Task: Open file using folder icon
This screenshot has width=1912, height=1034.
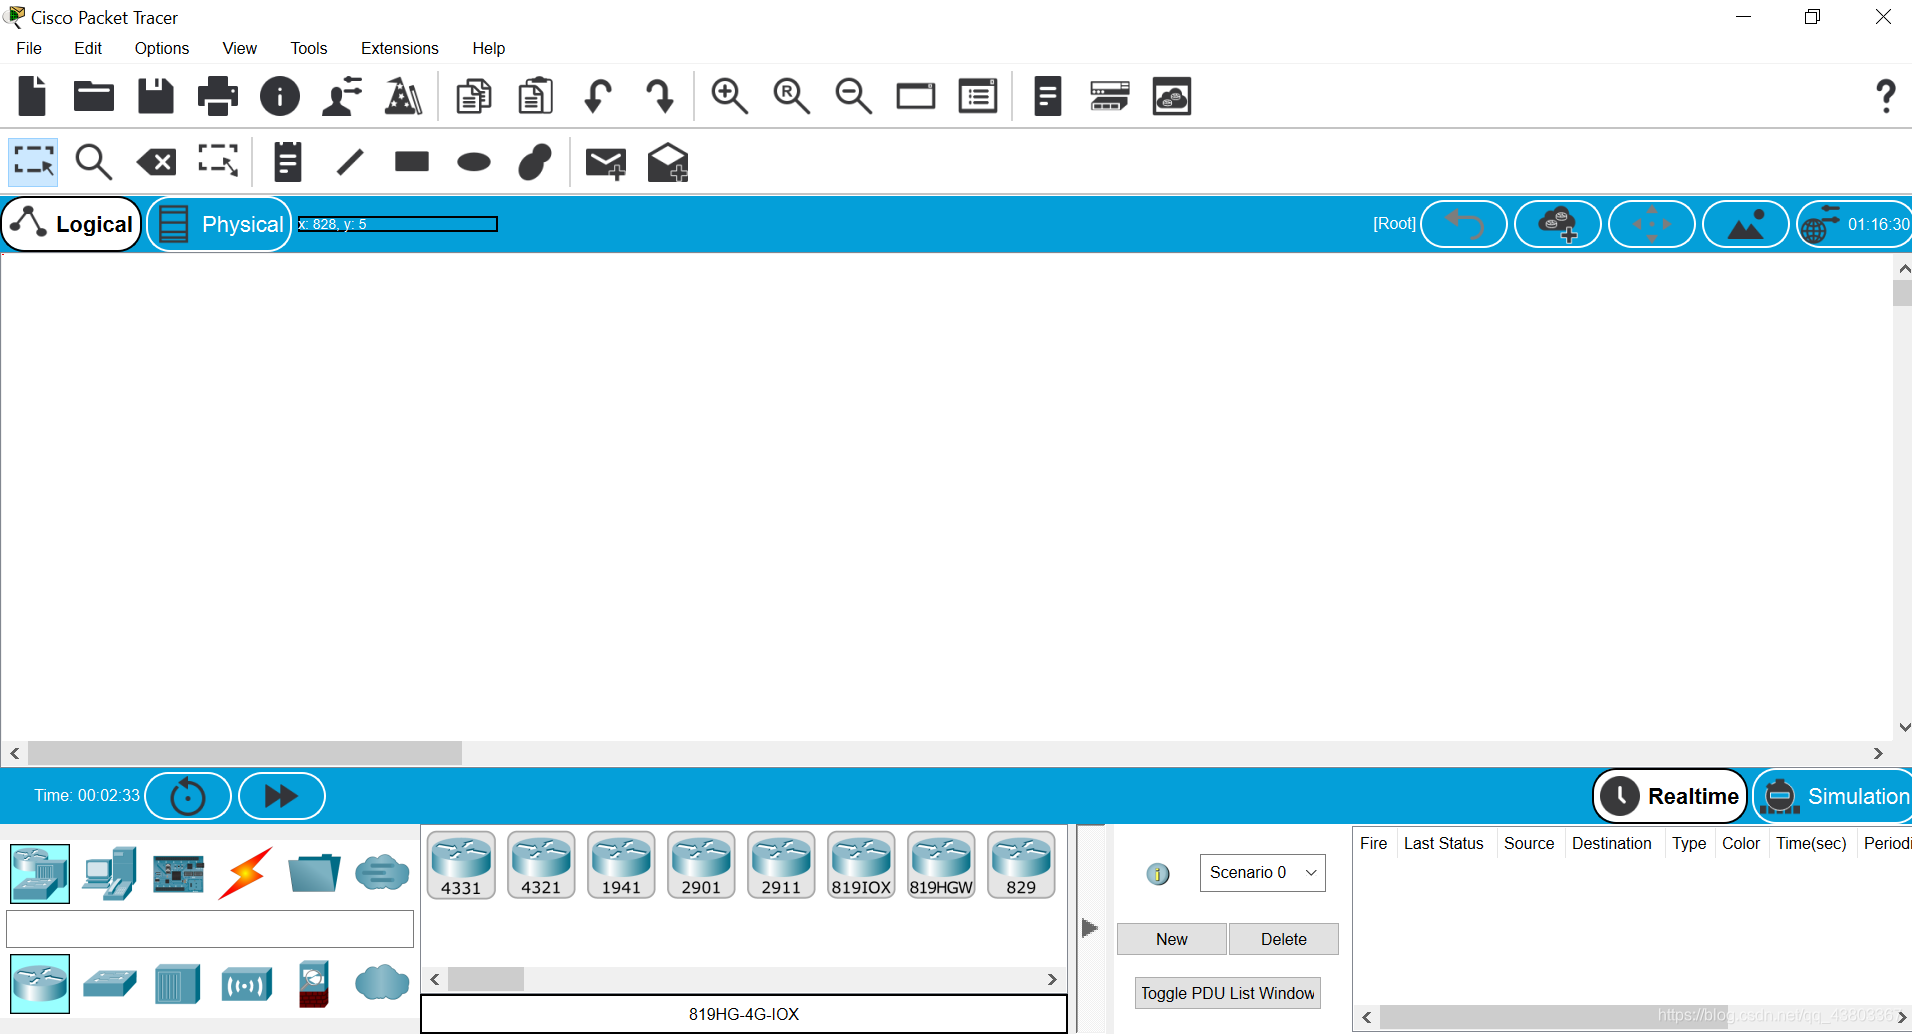Action: (x=94, y=96)
